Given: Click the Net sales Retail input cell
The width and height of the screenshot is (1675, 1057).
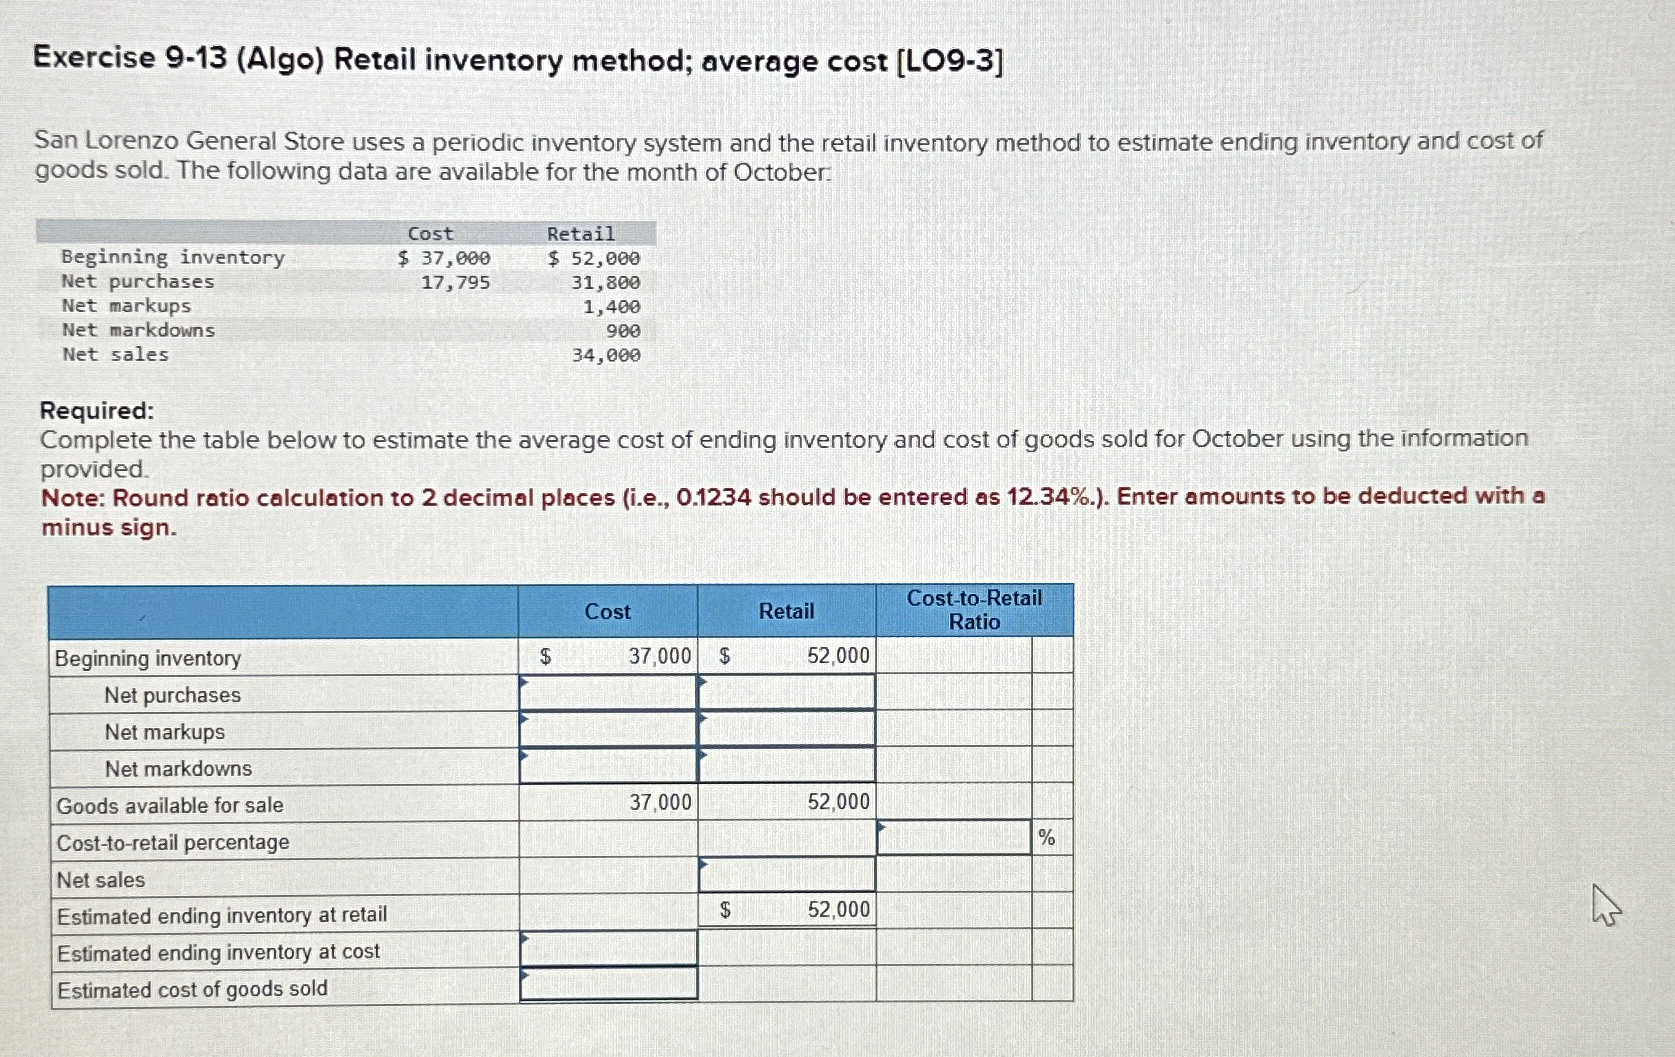Looking at the screenshot, I should [x=786, y=875].
